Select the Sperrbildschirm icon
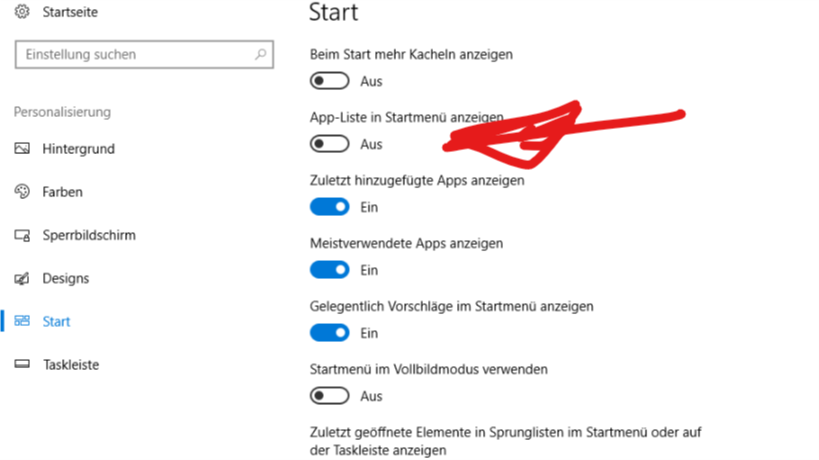 coord(22,235)
